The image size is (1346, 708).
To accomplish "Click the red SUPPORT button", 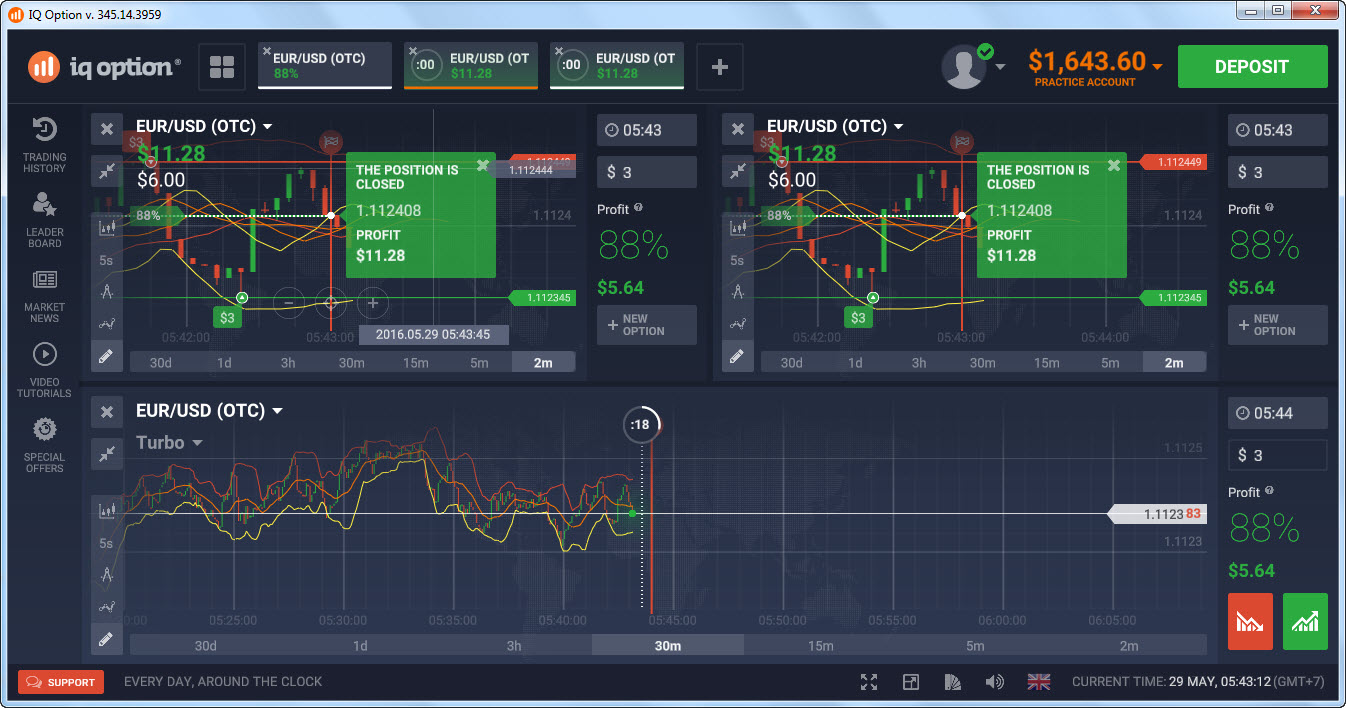I will 61,682.
